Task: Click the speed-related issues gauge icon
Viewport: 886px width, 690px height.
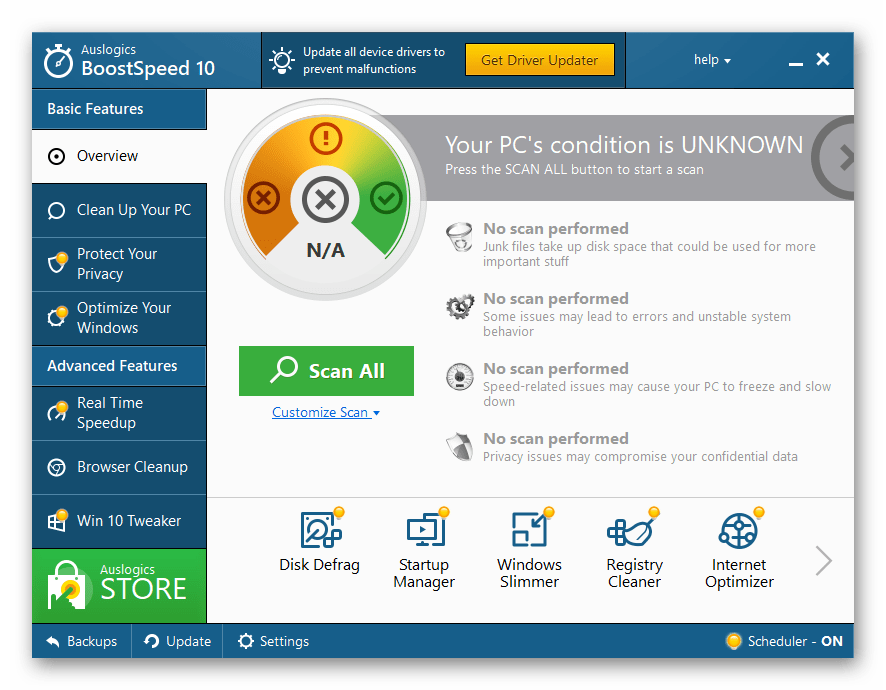Action: tap(460, 377)
